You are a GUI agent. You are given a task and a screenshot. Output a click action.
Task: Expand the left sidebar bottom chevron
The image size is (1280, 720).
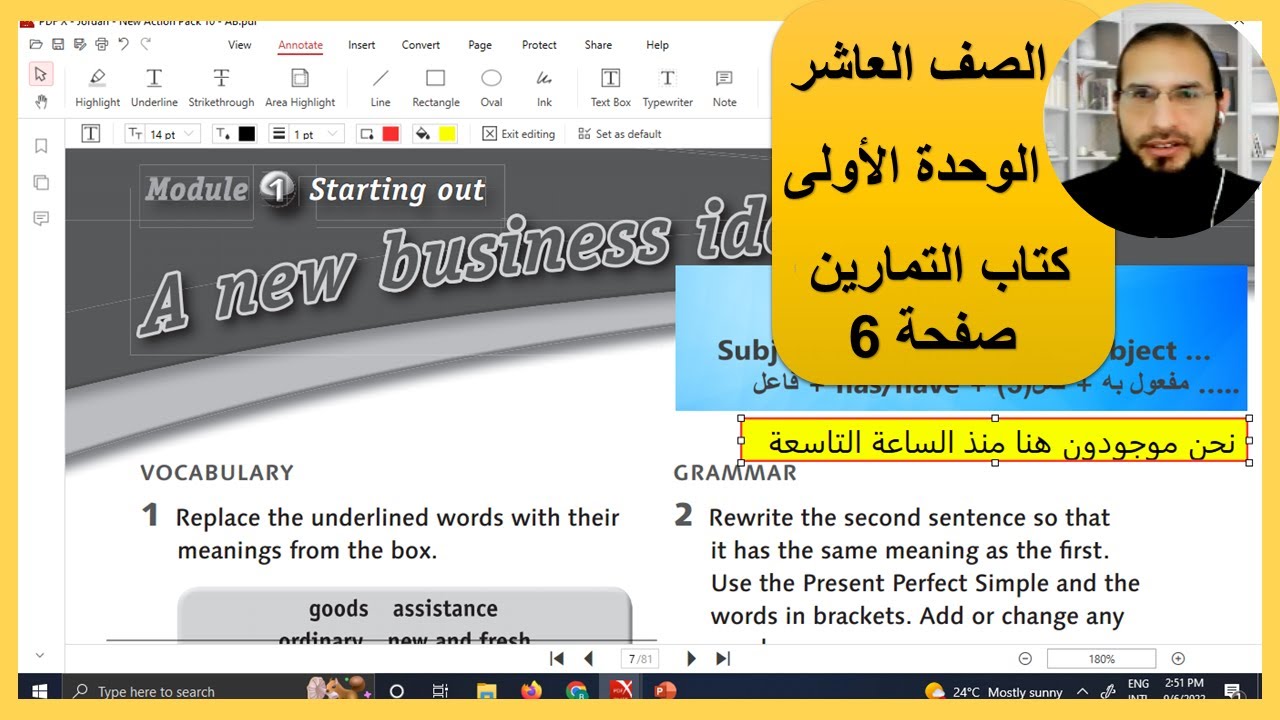pos(40,656)
